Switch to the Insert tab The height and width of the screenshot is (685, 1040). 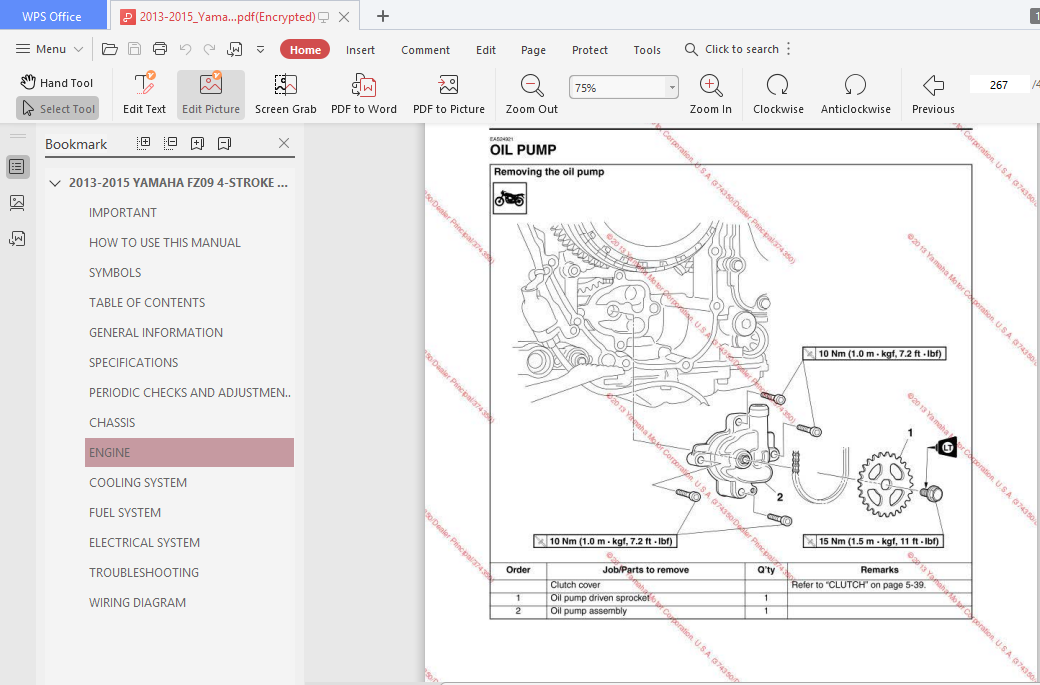360,50
